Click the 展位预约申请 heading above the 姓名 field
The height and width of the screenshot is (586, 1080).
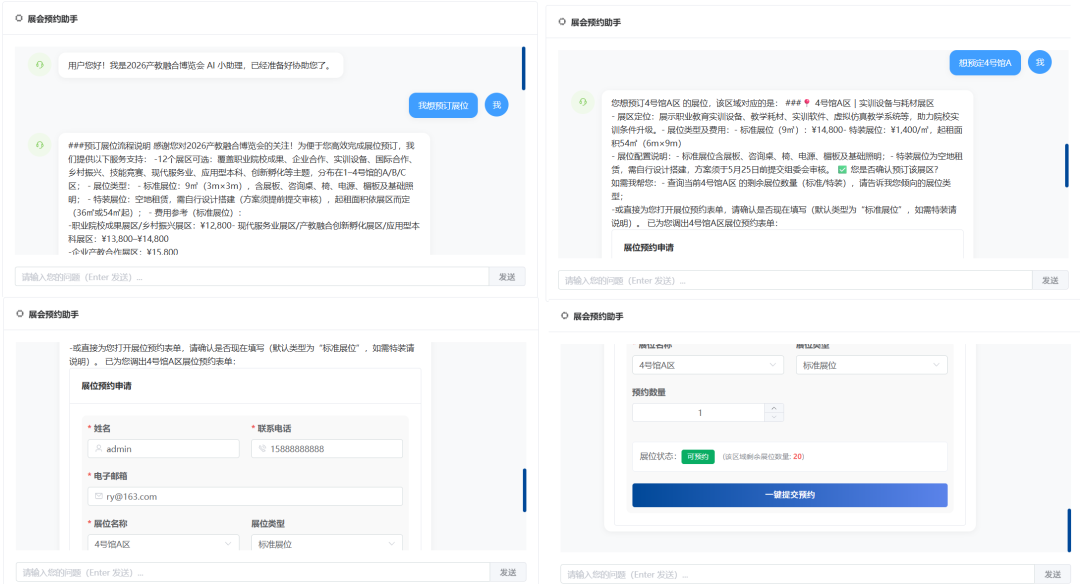pyautogui.click(x=106, y=386)
